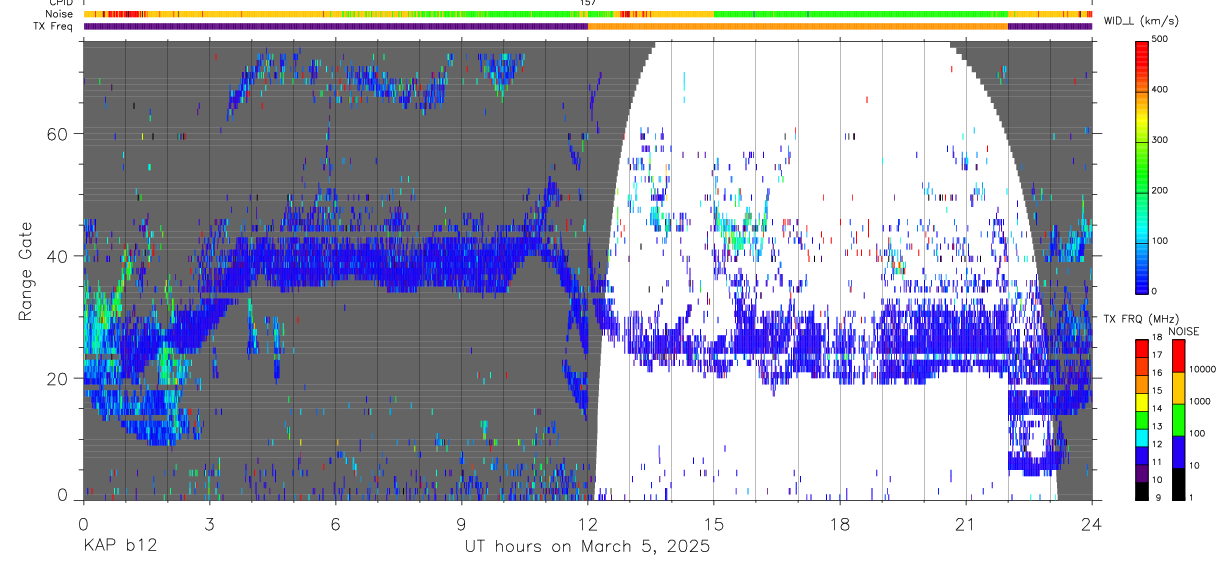
Task: Click the 24 tick on UT hours axis
Action: [x=1092, y=523]
